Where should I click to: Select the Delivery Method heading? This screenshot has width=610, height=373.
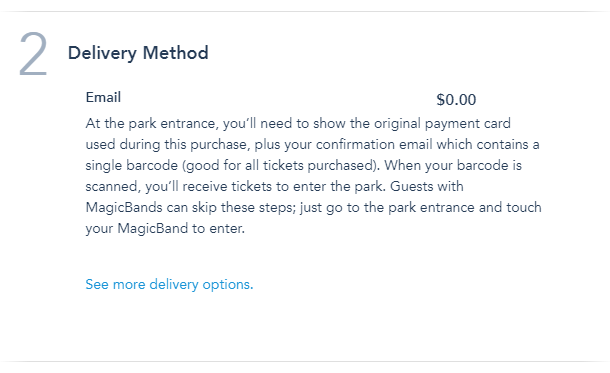click(138, 53)
